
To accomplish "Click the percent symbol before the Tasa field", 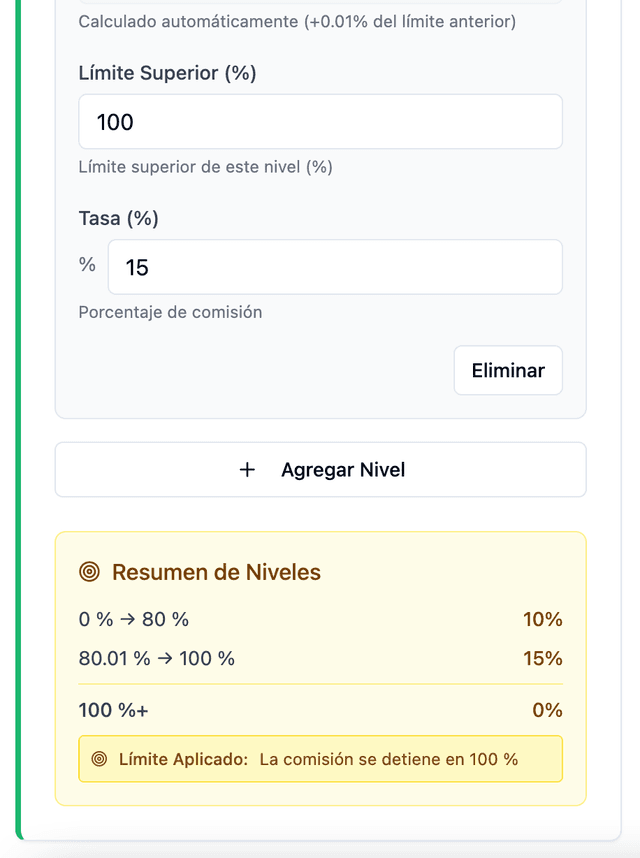I will 88,265.
